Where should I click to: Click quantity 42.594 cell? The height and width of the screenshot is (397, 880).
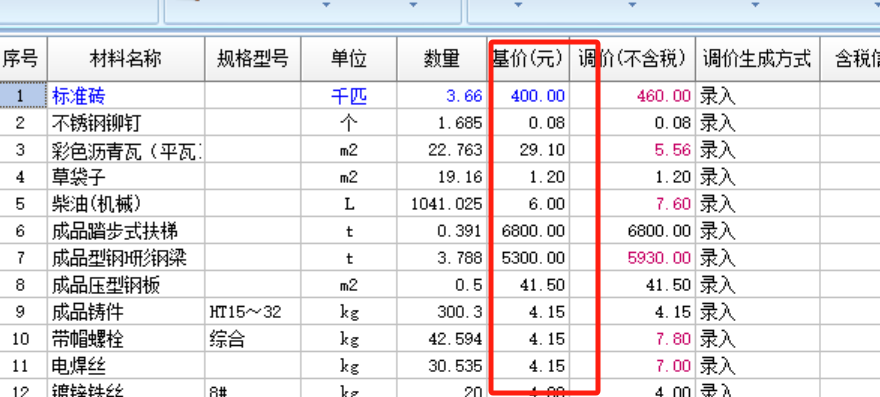click(442, 339)
